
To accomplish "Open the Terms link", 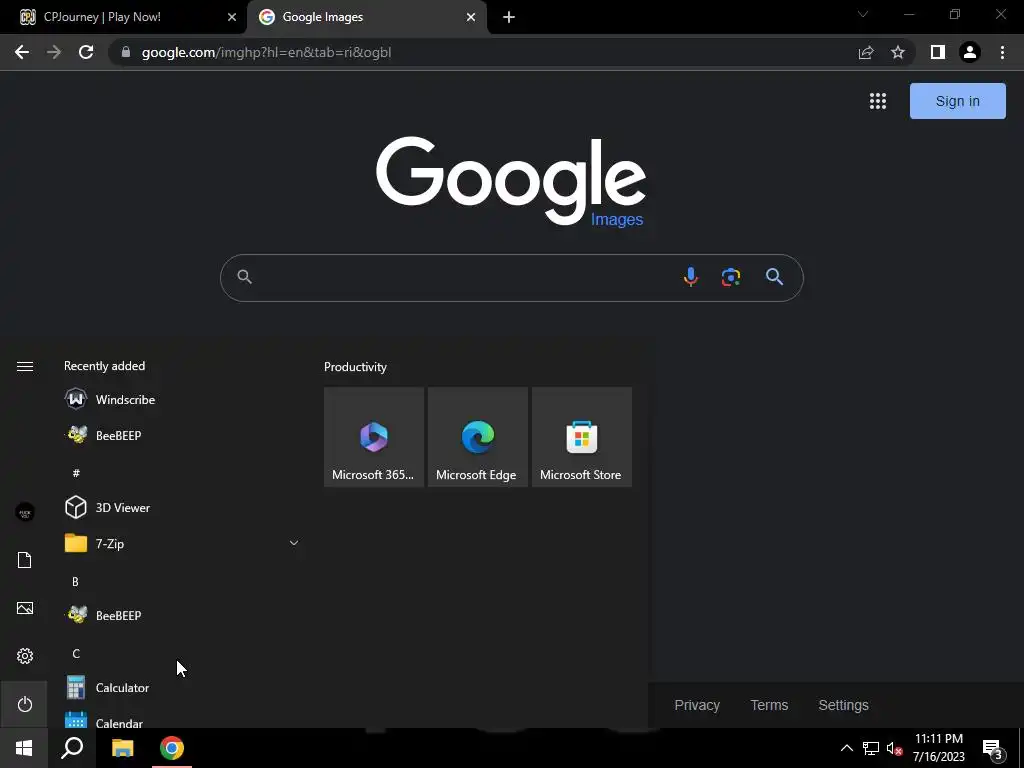I will tap(769, 705).
